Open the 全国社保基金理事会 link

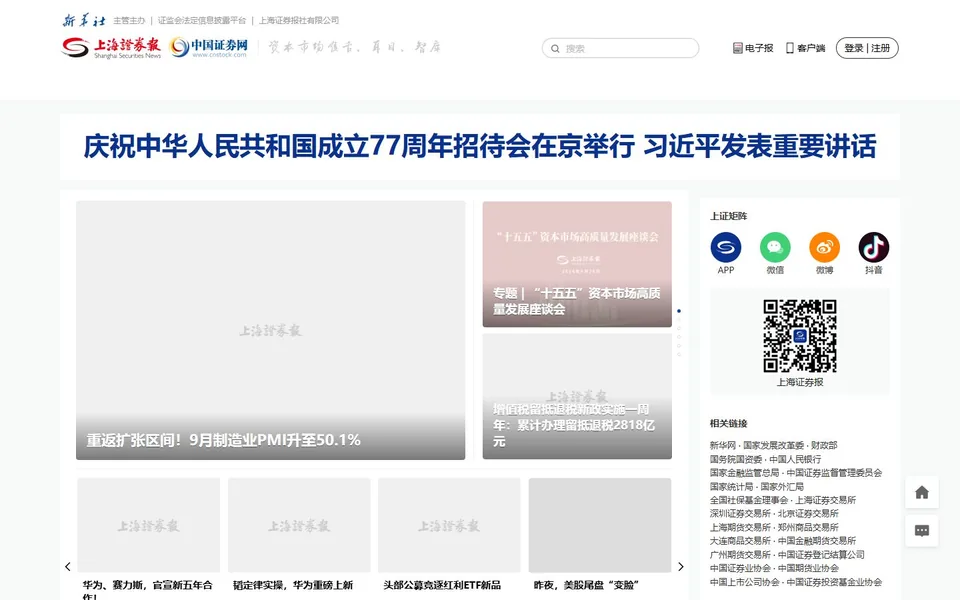(x=749, y=500)
